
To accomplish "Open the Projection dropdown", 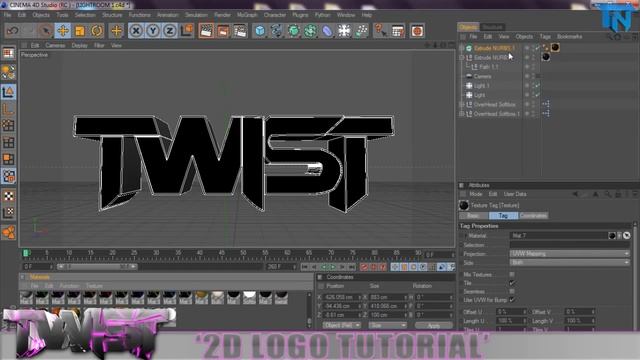I will point(569,254).
